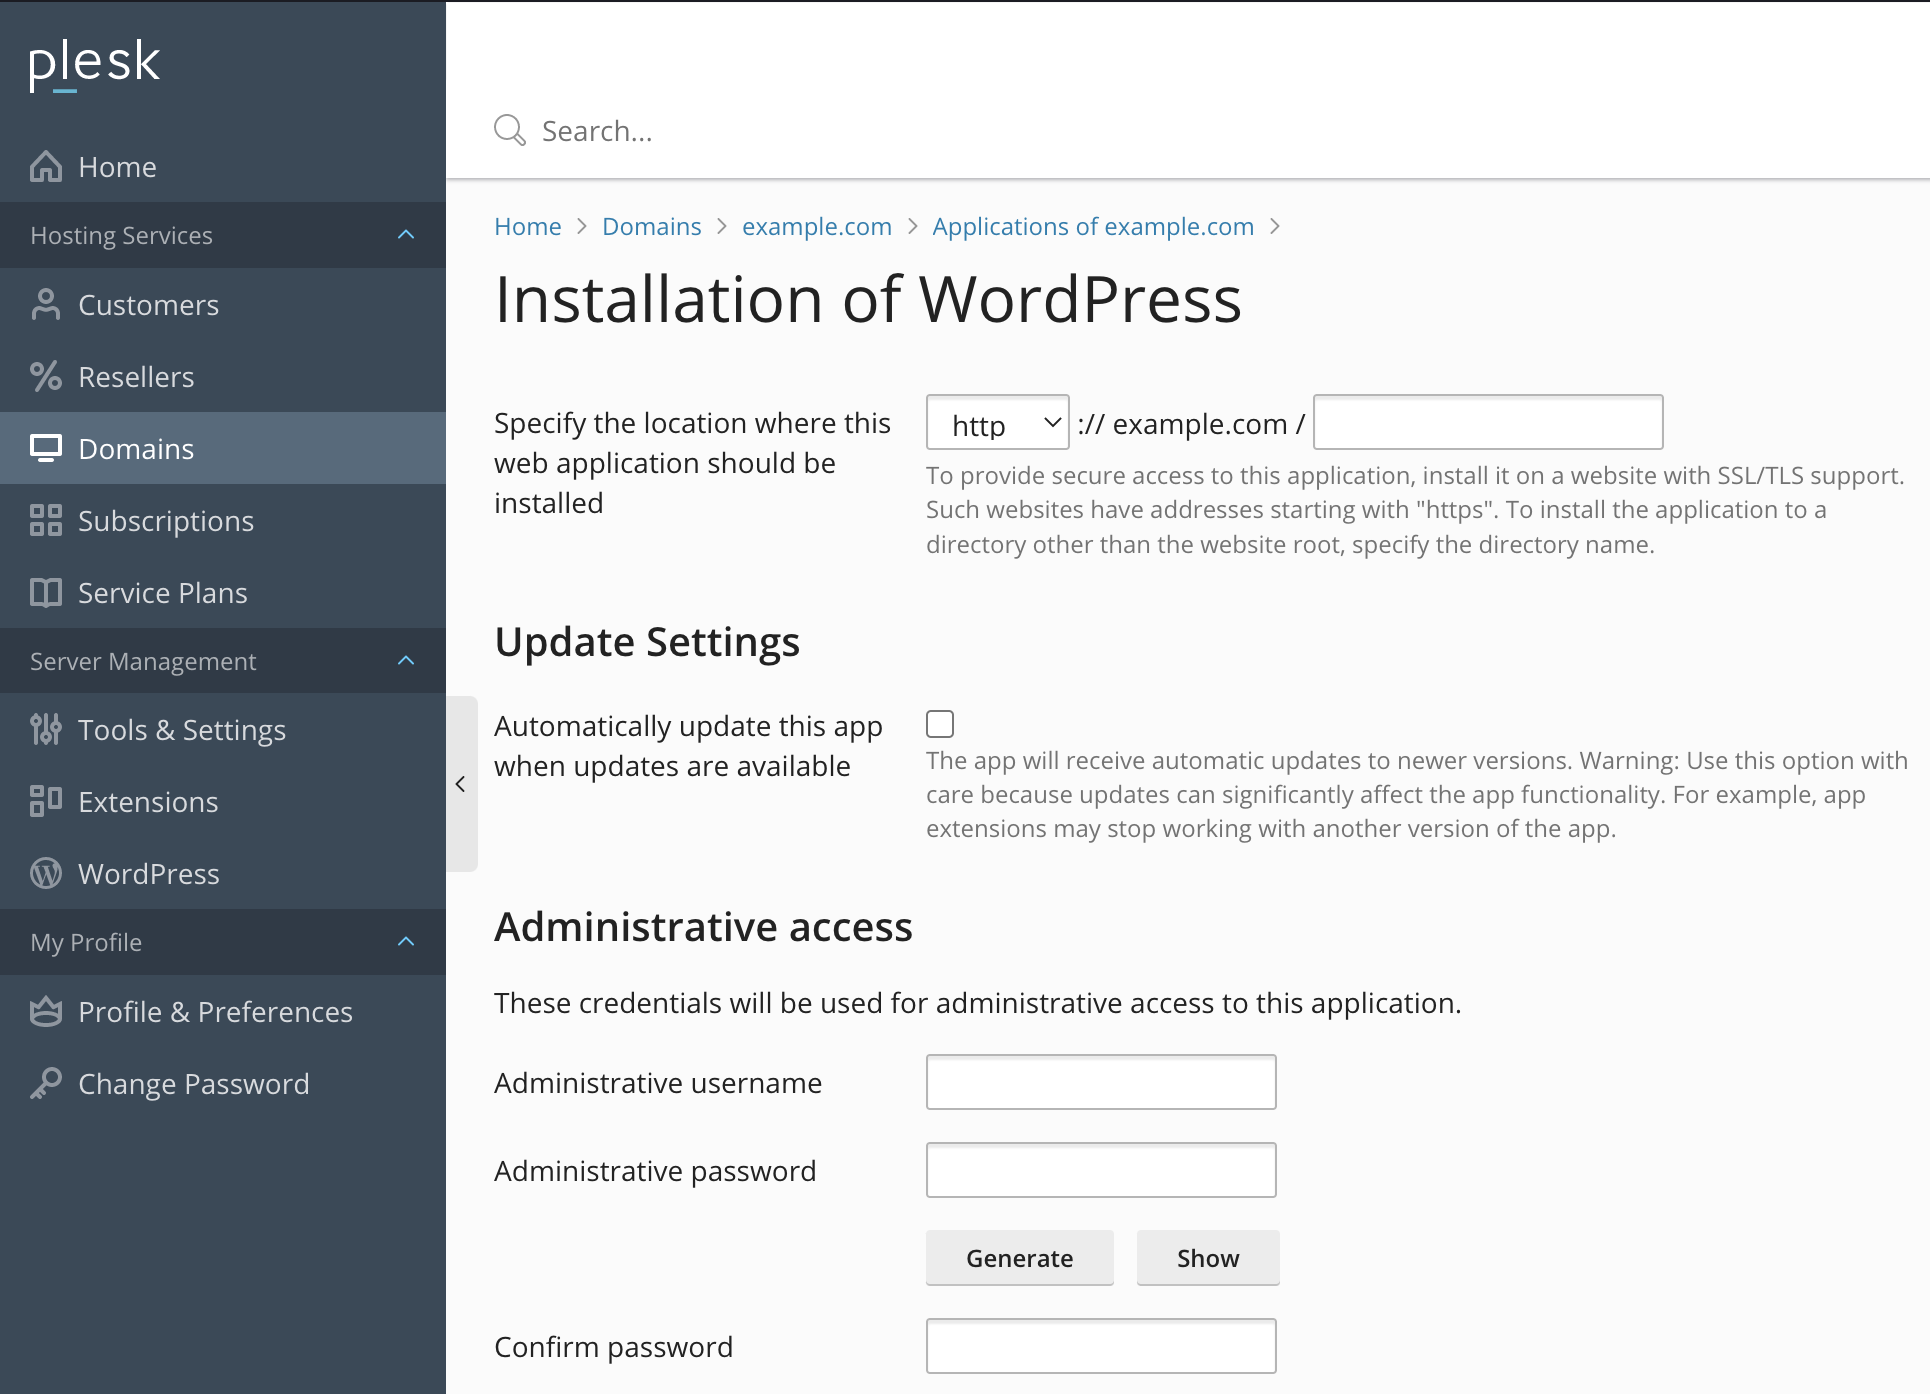Click the Resellers percent icon

(46, 377)
